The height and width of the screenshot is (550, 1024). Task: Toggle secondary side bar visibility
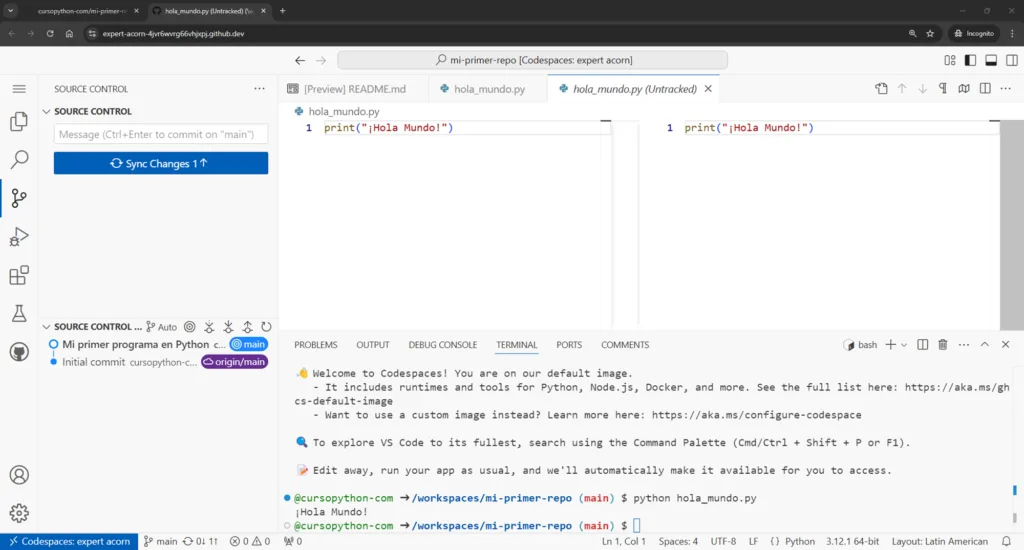1012,60
